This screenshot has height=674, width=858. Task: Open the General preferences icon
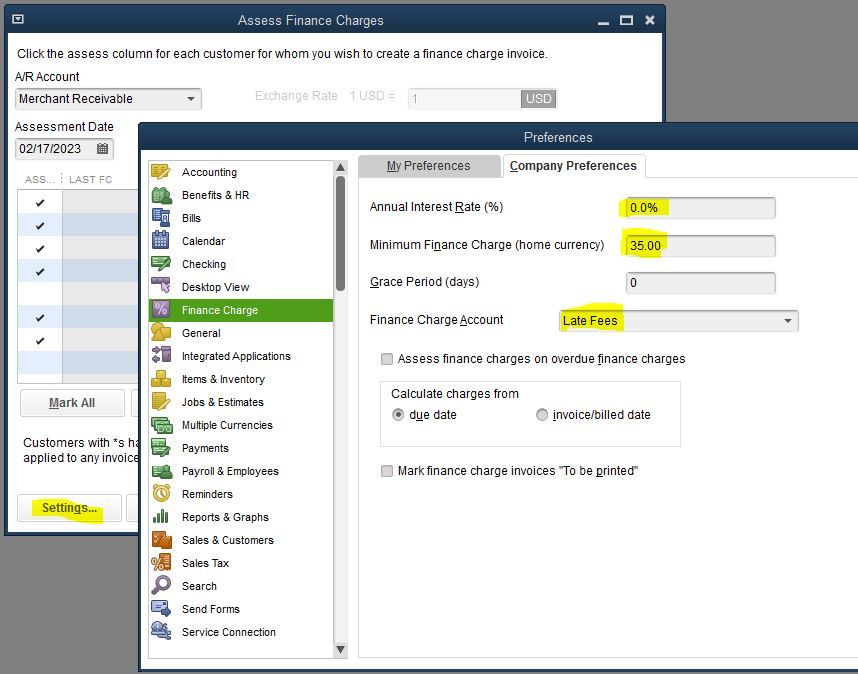pos(161,333)
